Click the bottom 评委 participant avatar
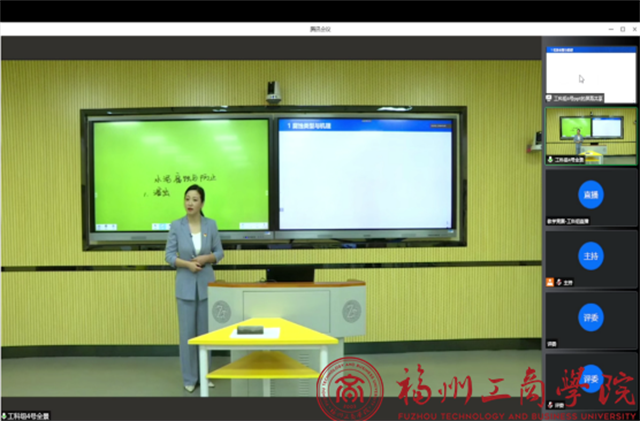The width and height of the screenshot is (640, 421). pyautogui.click(x=590, y=378)
